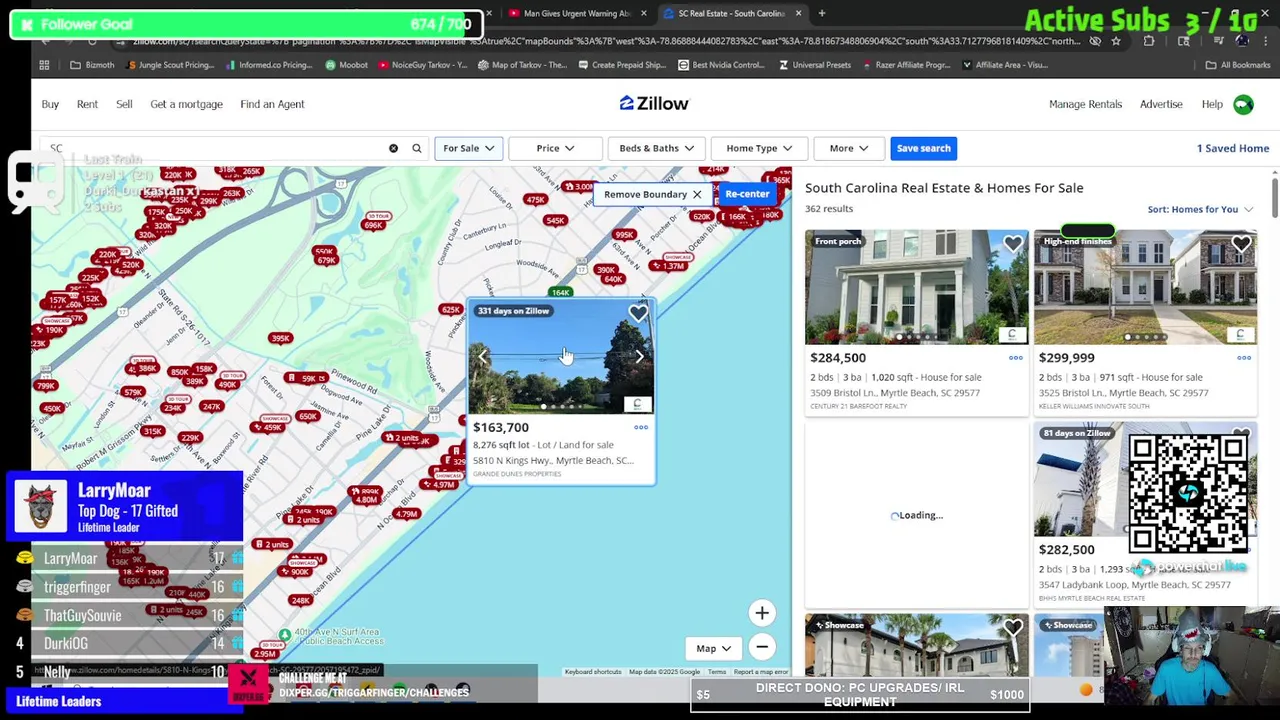Open 3509 Bristol Ln. address

pyautogui.click(x=897, y=393)
